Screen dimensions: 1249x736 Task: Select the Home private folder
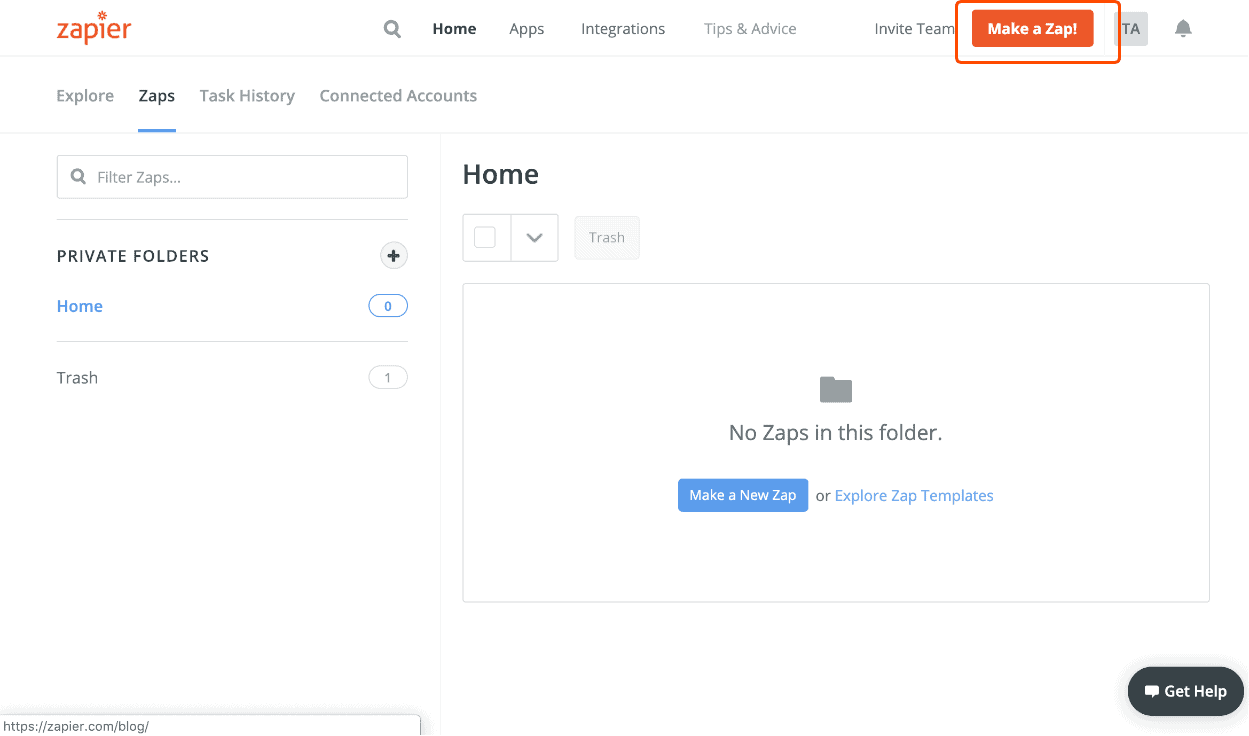79,306
